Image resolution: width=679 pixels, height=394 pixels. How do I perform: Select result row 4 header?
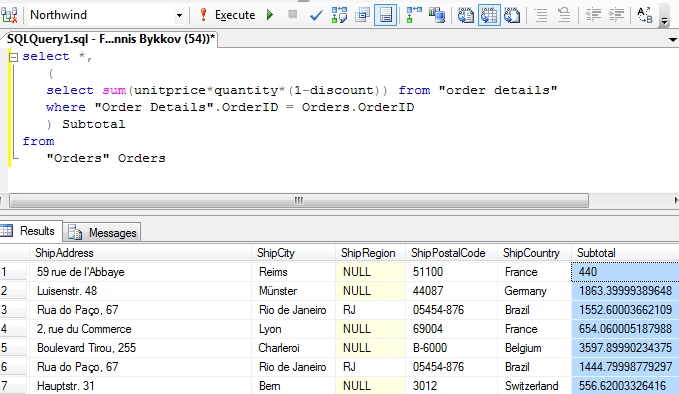click(x=13, y=329)
